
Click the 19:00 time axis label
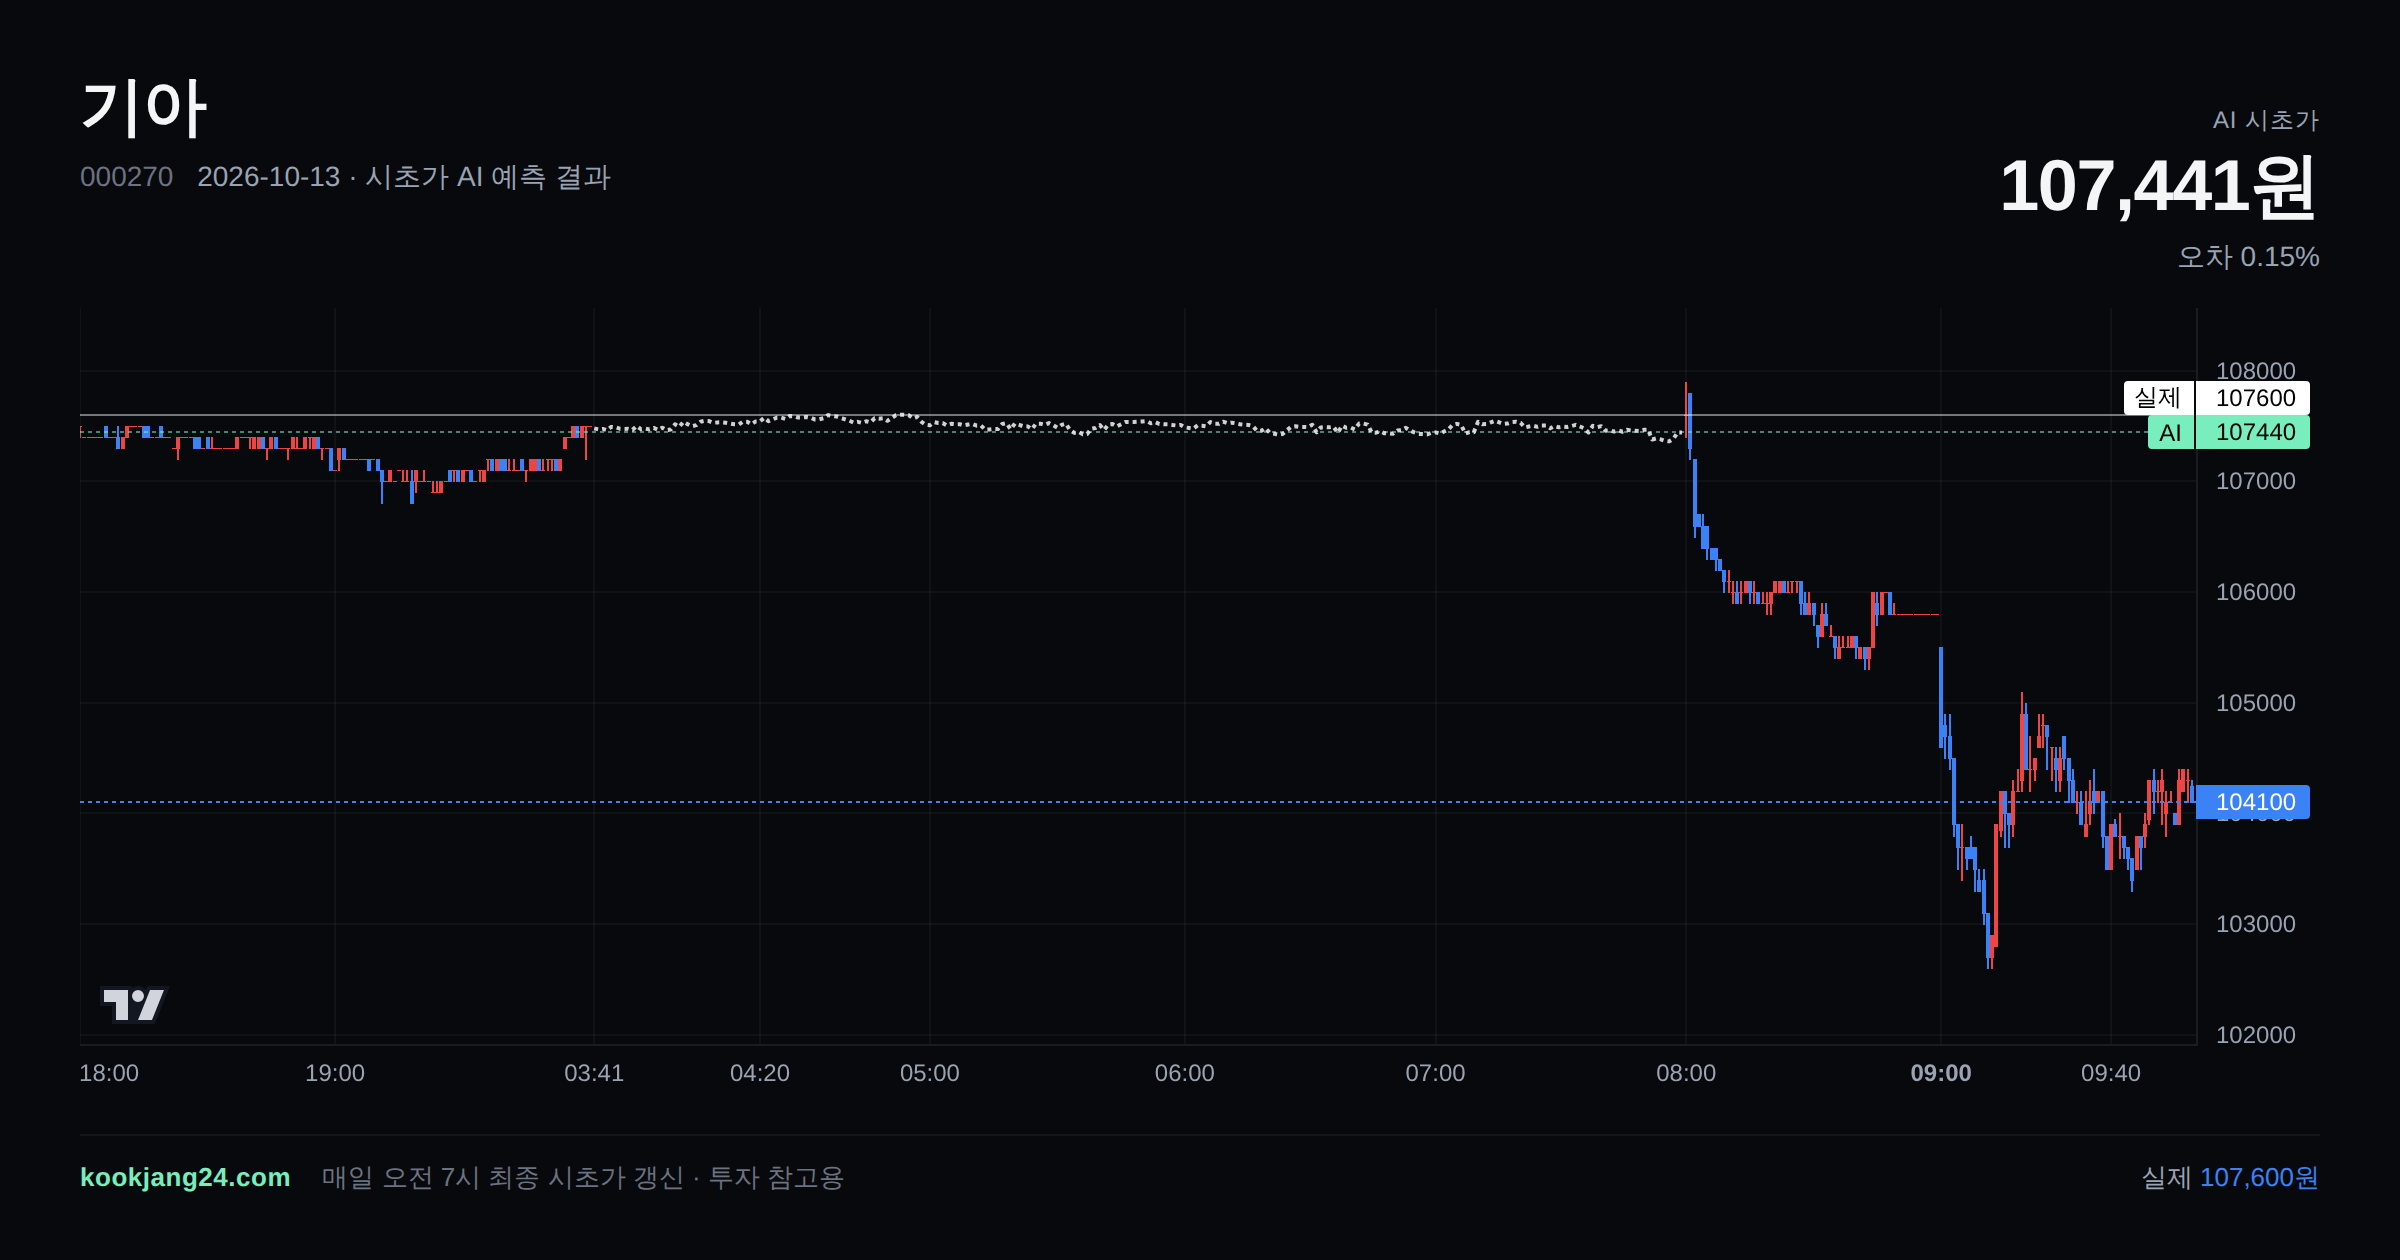tap(335, 1073)
